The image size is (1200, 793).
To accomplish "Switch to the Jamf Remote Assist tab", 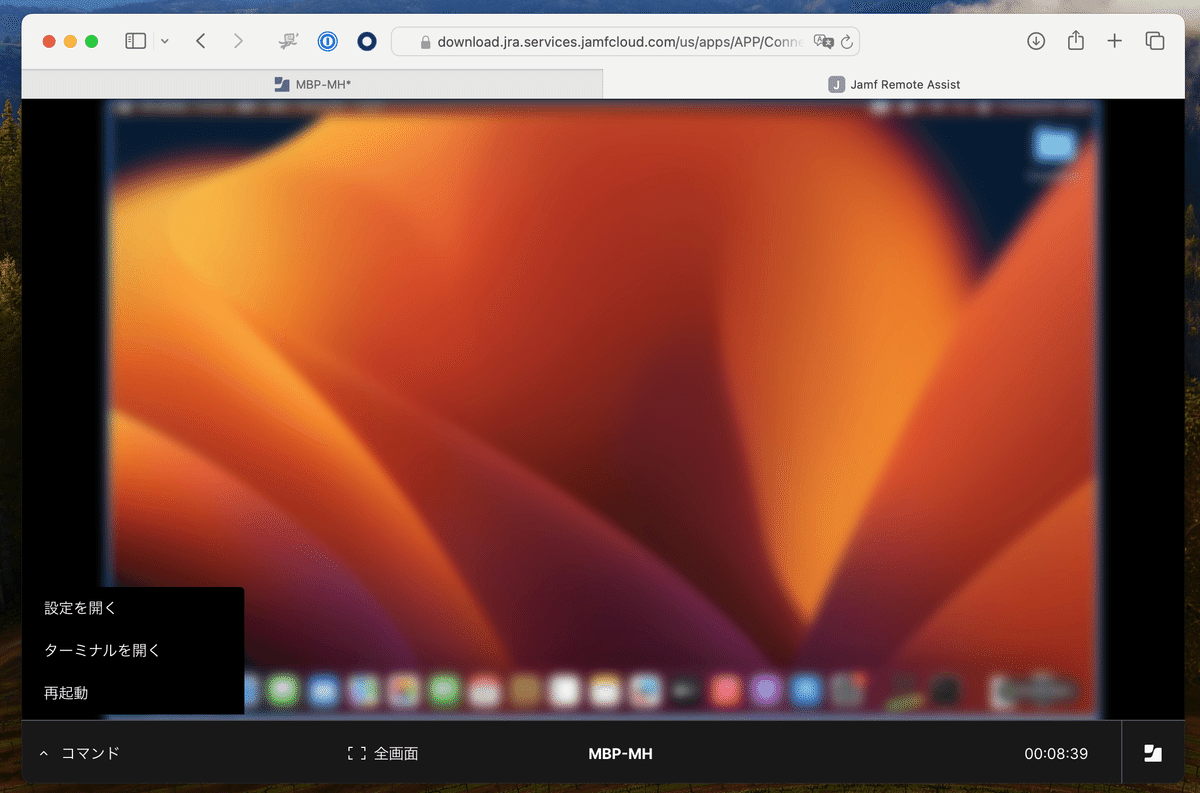I will point(892,84).
